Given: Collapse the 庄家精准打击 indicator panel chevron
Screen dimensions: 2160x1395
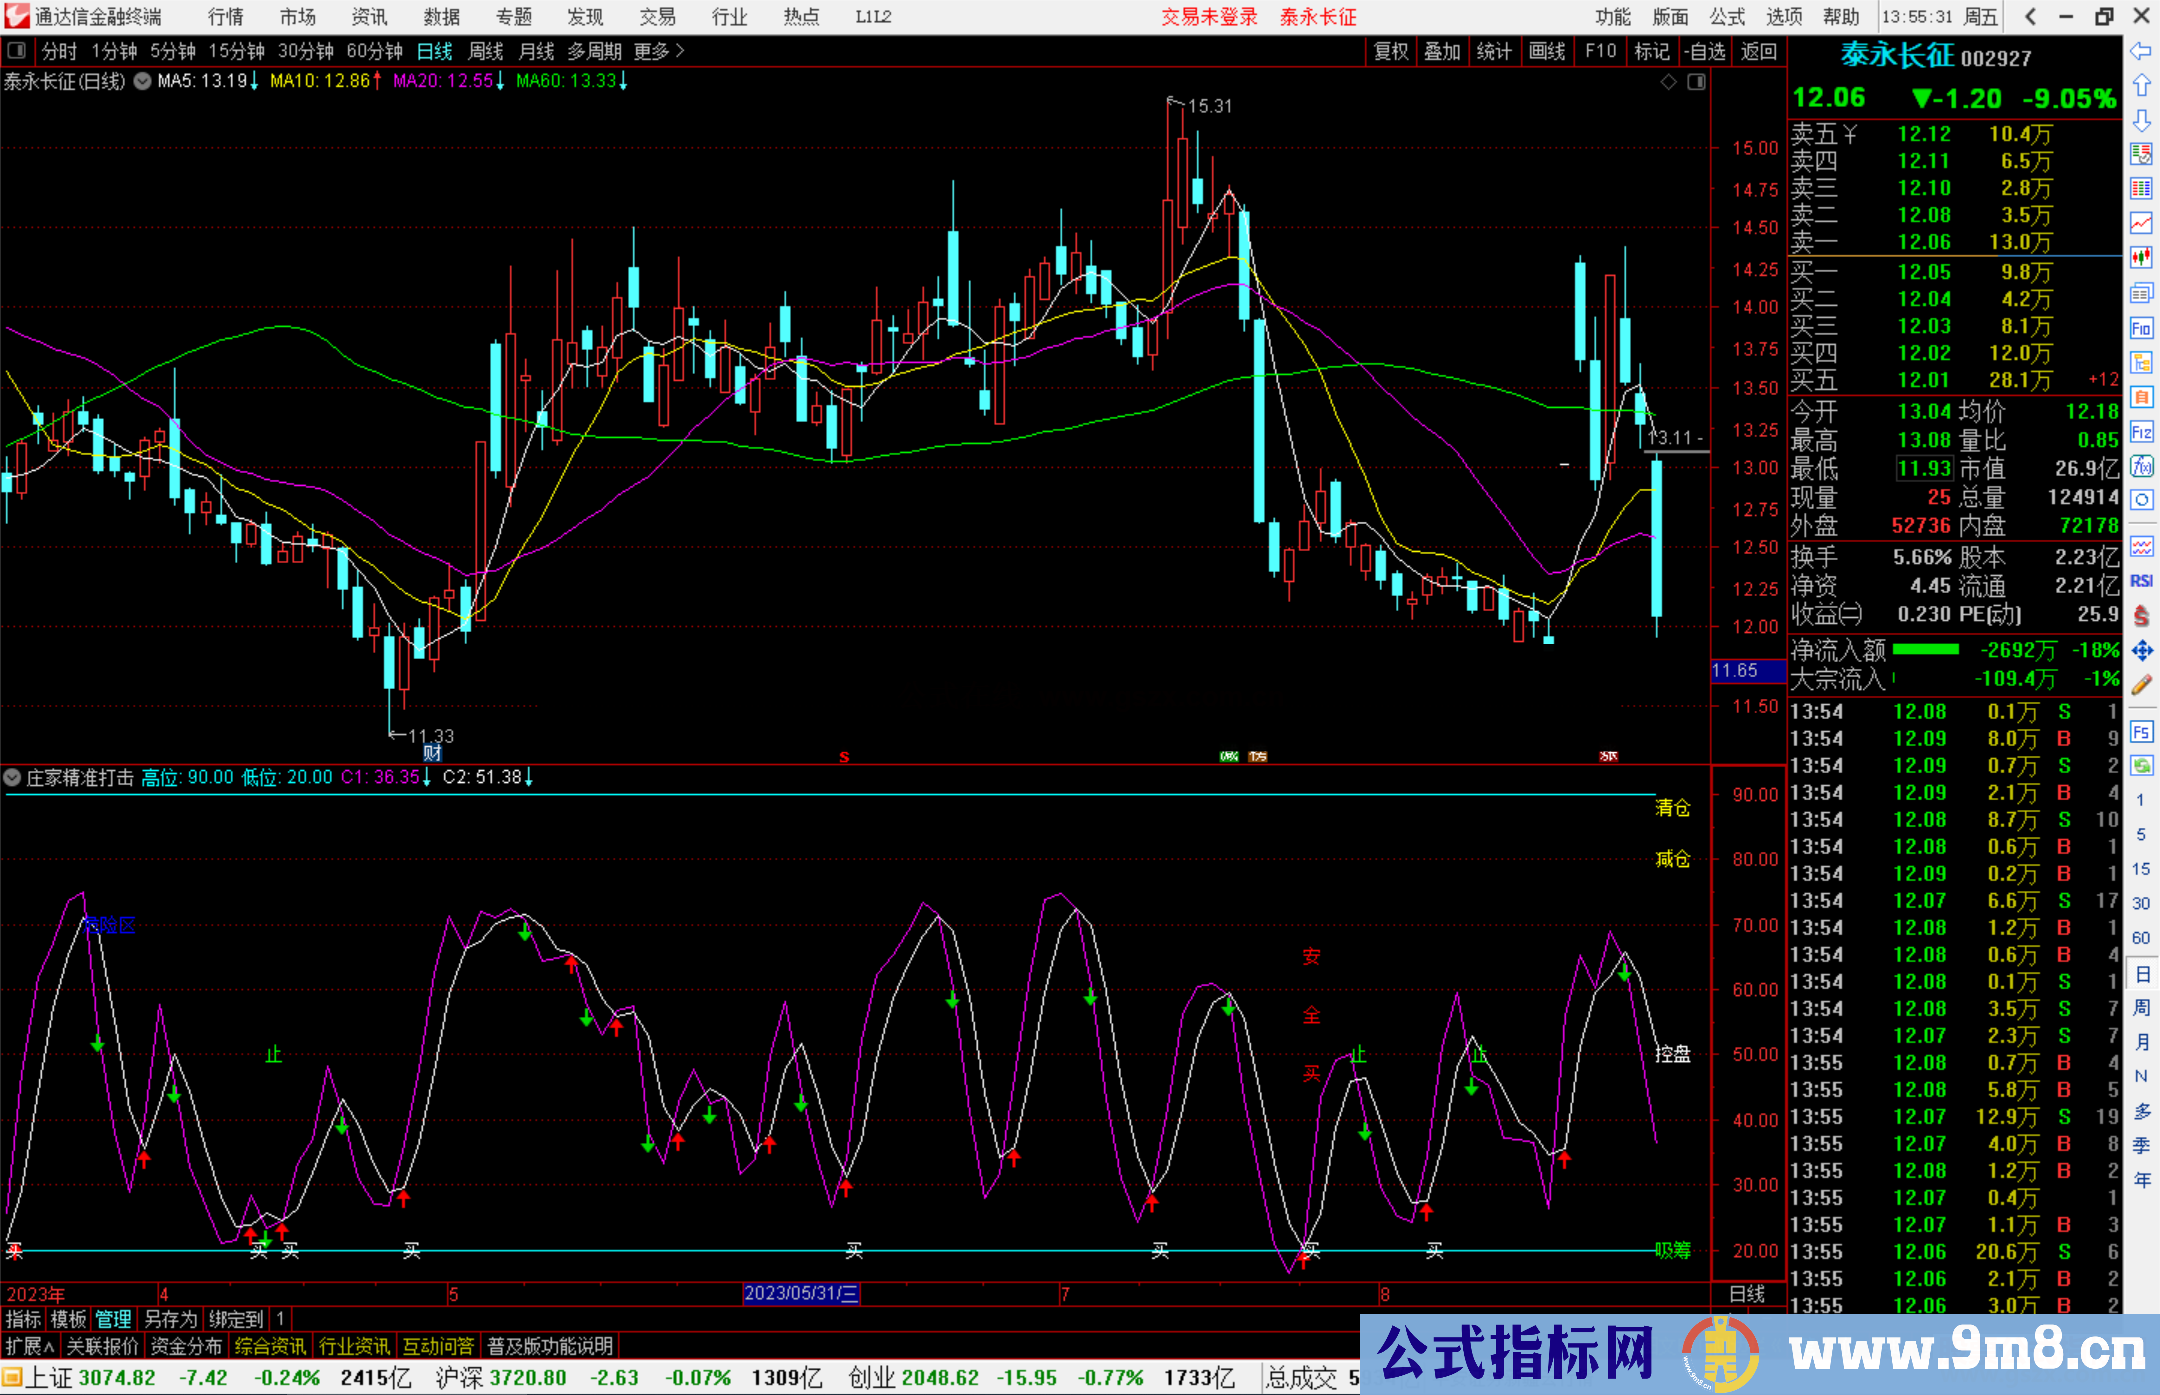Looking at the screenshot, I should coord(13,778).
